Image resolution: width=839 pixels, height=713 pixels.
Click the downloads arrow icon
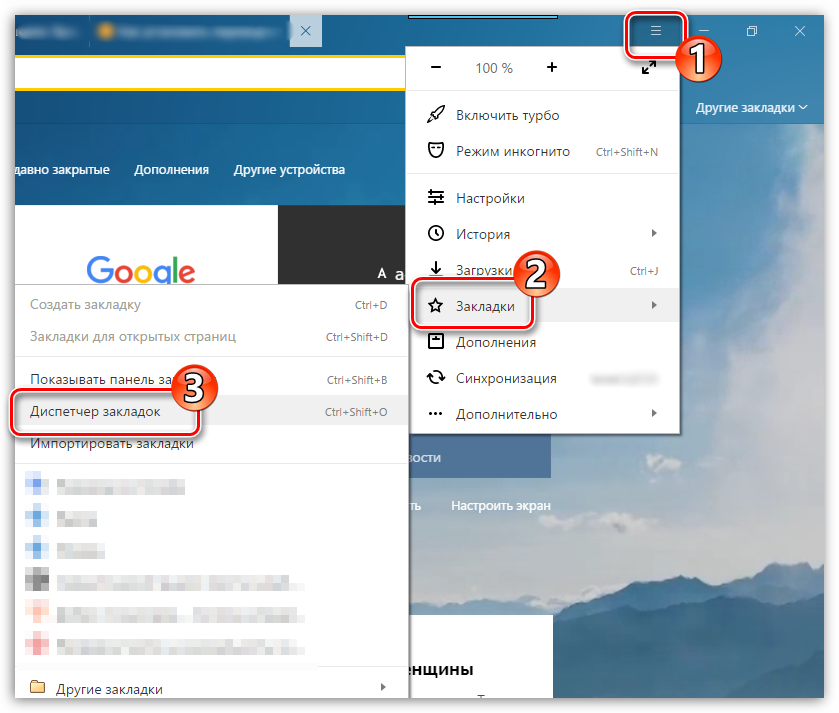(x=436, y=268)
